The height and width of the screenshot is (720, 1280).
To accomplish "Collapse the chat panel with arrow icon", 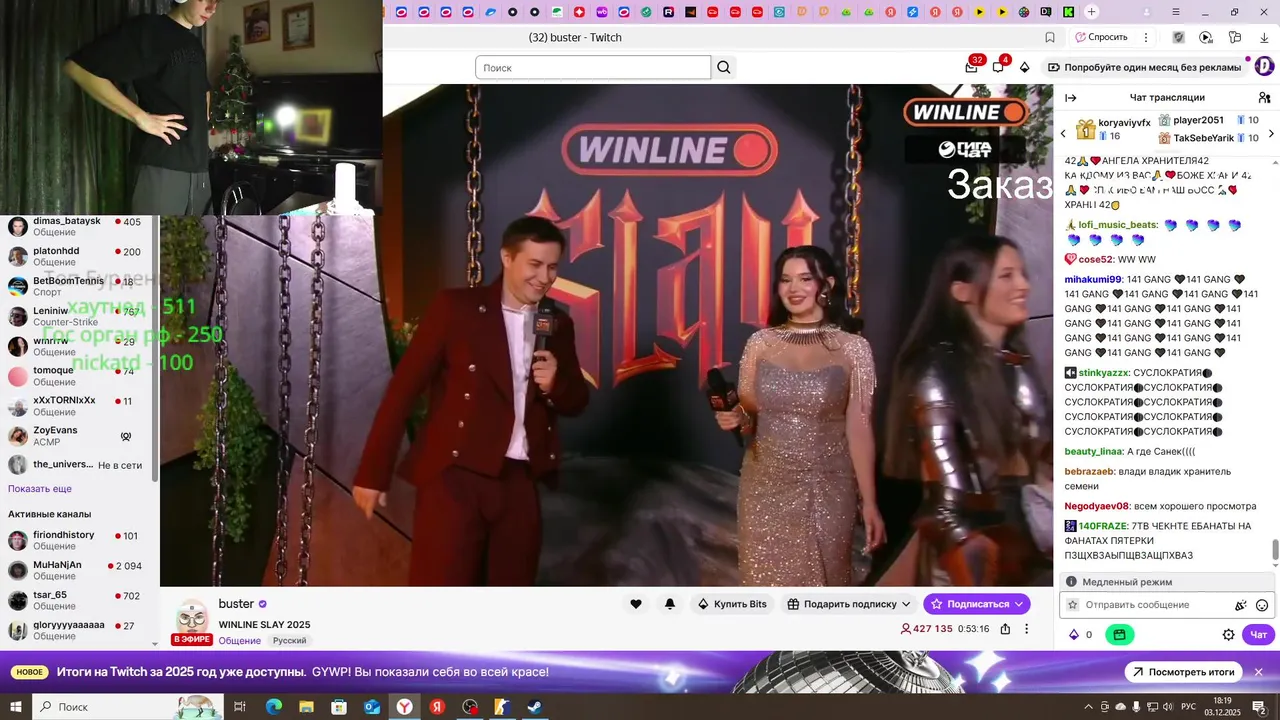I will 1071,98.
